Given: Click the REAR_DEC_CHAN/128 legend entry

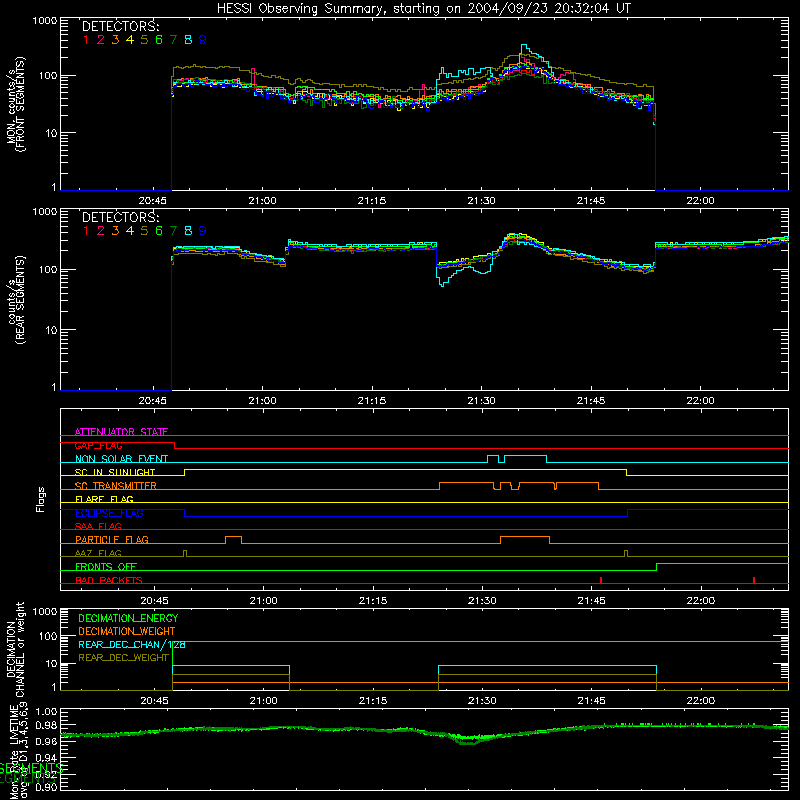Looking at the screenshot, I should pos(132,644).
